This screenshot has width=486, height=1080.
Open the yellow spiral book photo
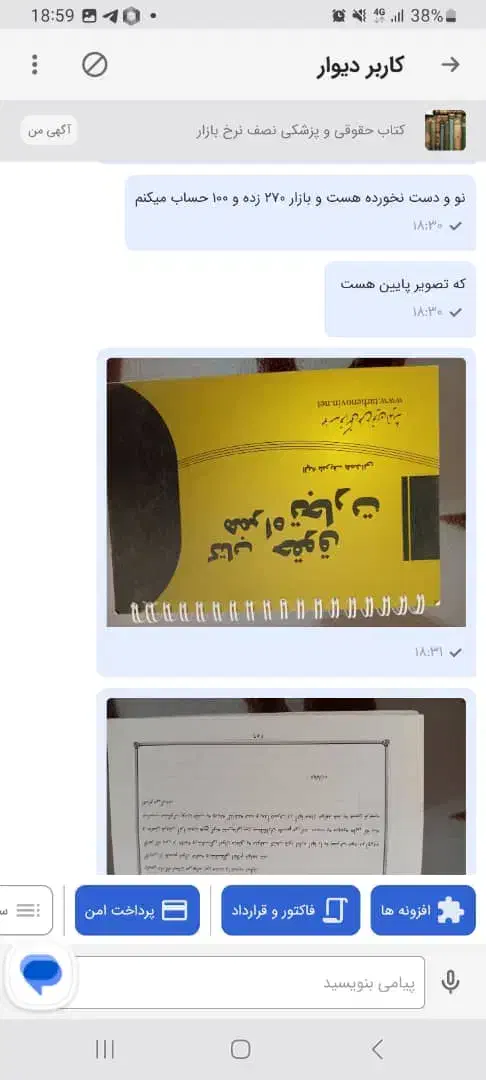[x=286, y=492]
